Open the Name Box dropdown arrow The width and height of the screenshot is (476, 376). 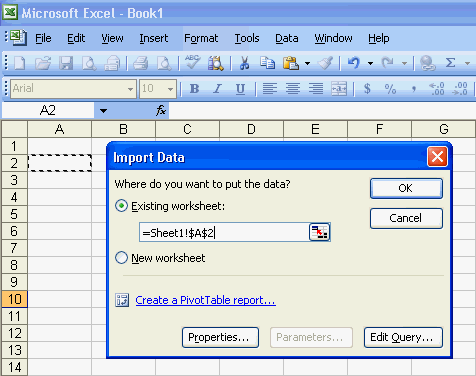tap(103, 111)
